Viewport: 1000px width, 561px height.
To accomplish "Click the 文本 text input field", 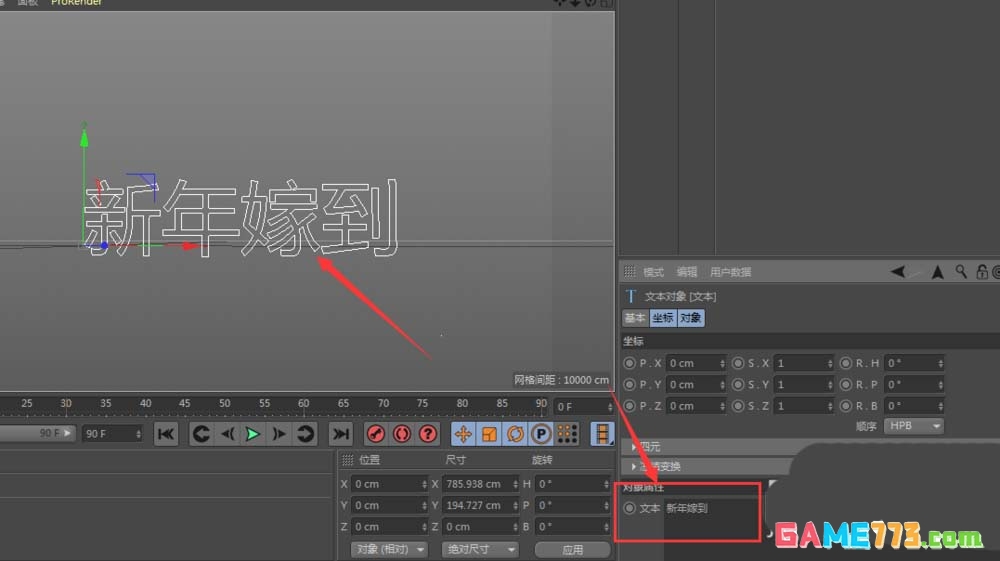I will coord(712,518).
